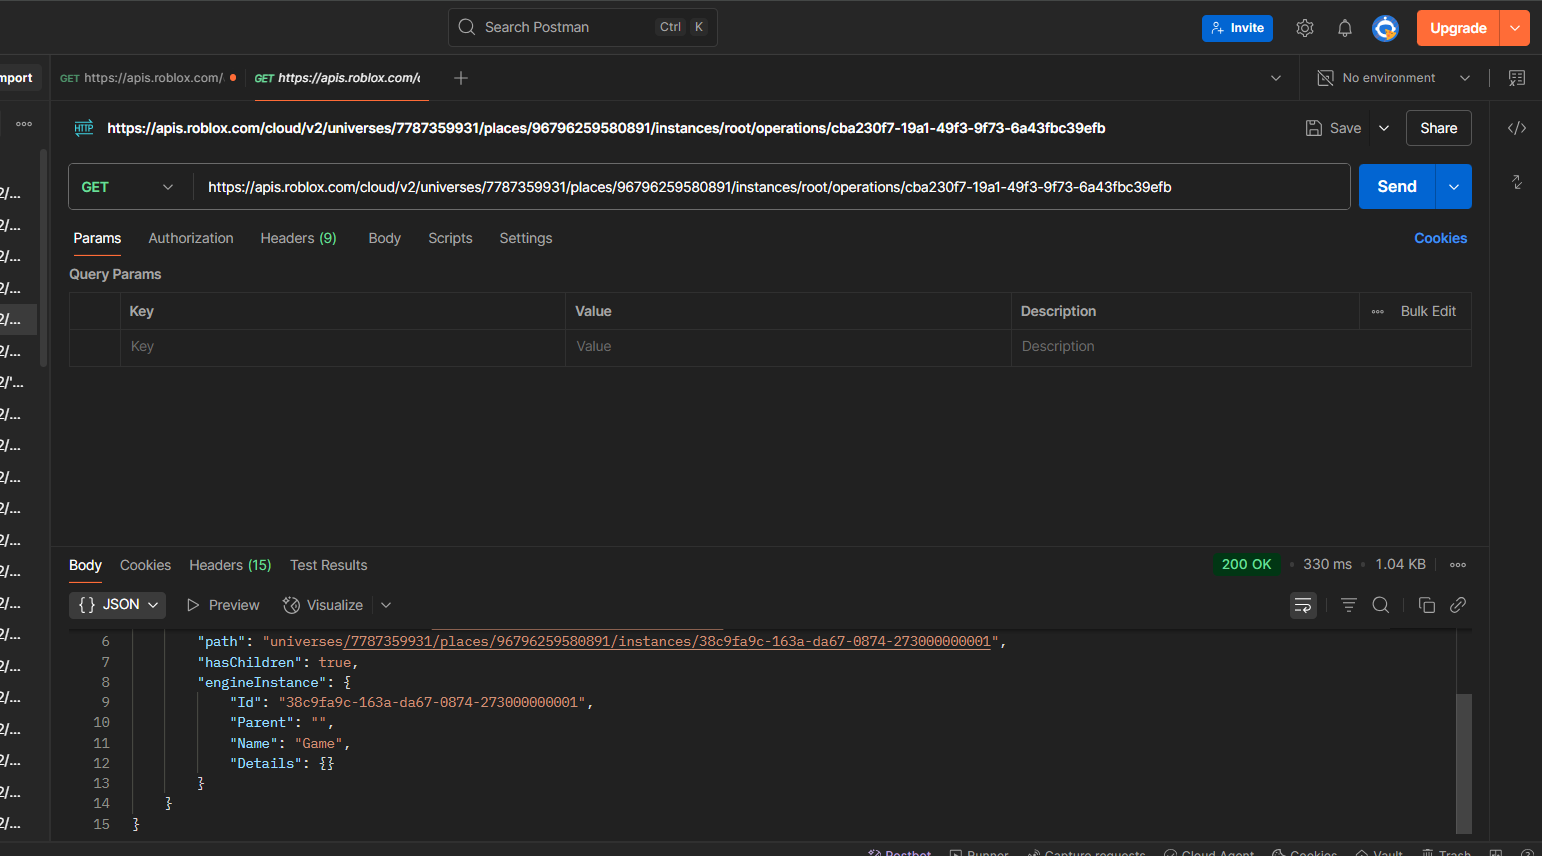The width and height of the screenshot is (1542, 856).
Task: Open the Runner from the status bar
Action: click(978, 852)
